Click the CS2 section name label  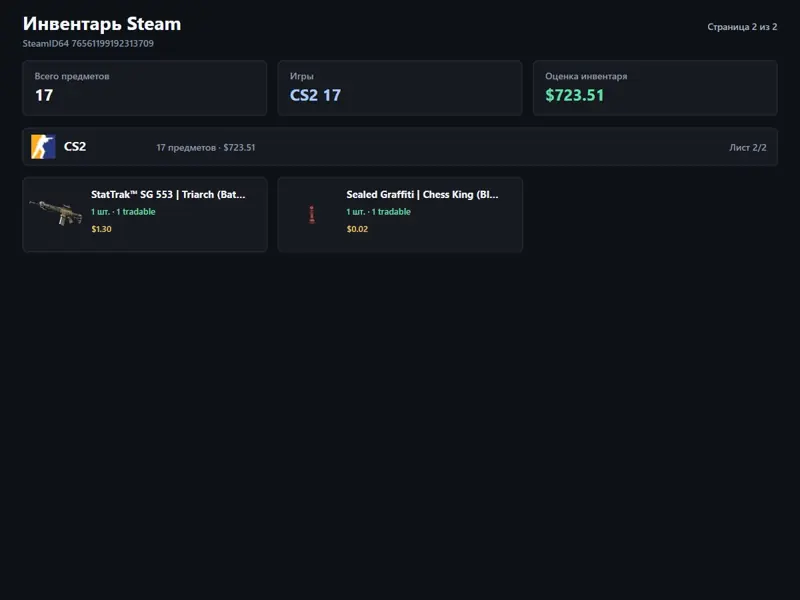click(x=75, y=147)
